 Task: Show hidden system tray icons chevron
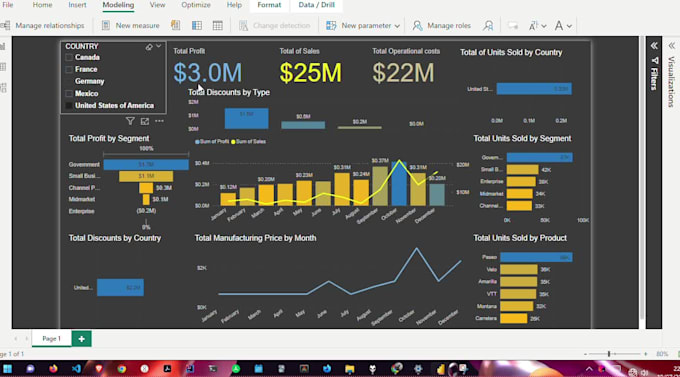tap(588, 369)
